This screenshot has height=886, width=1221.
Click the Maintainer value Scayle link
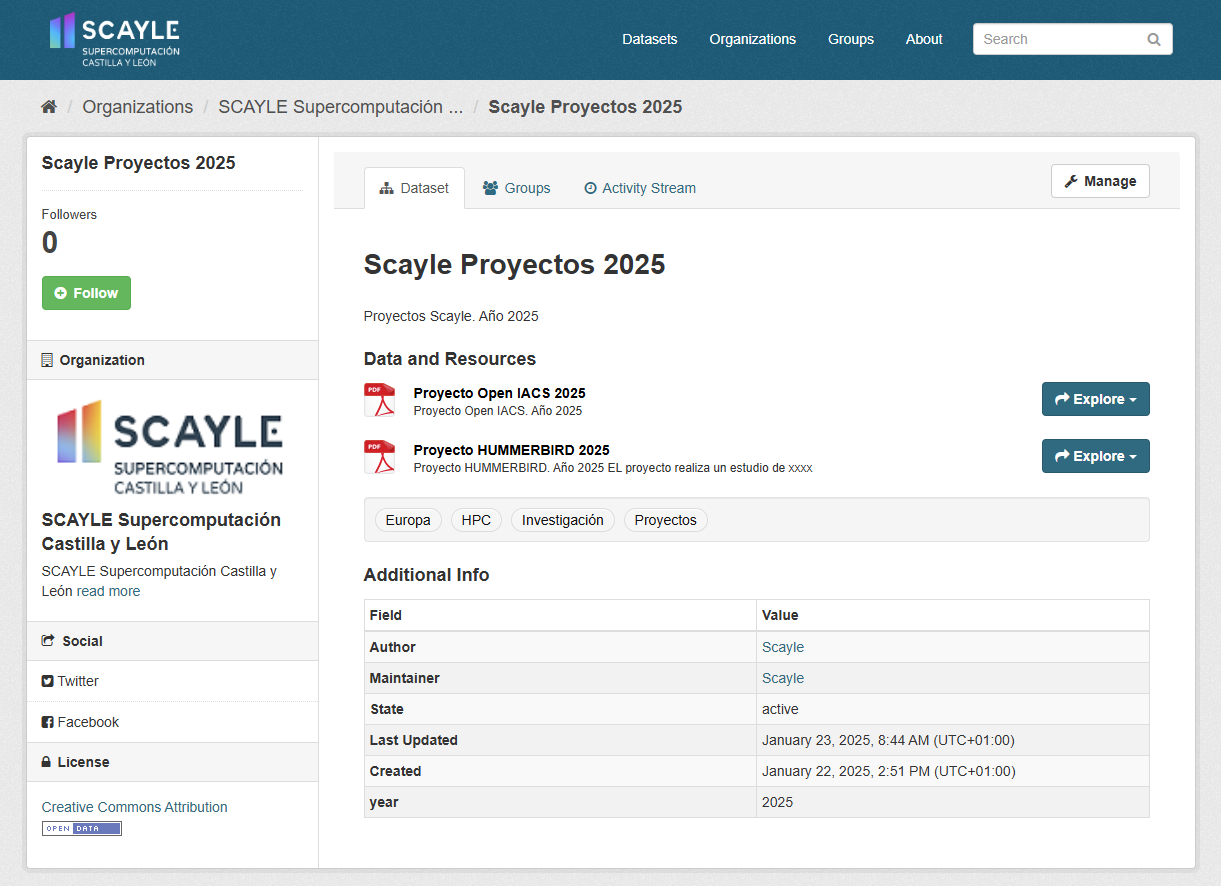point(783,678)
